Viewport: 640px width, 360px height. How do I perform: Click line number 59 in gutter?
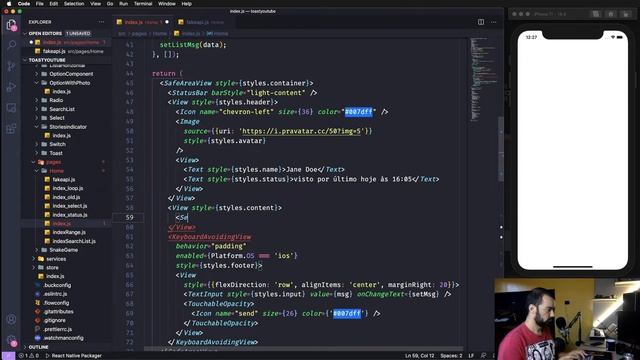pyautogui.click(x=130, y=218)
